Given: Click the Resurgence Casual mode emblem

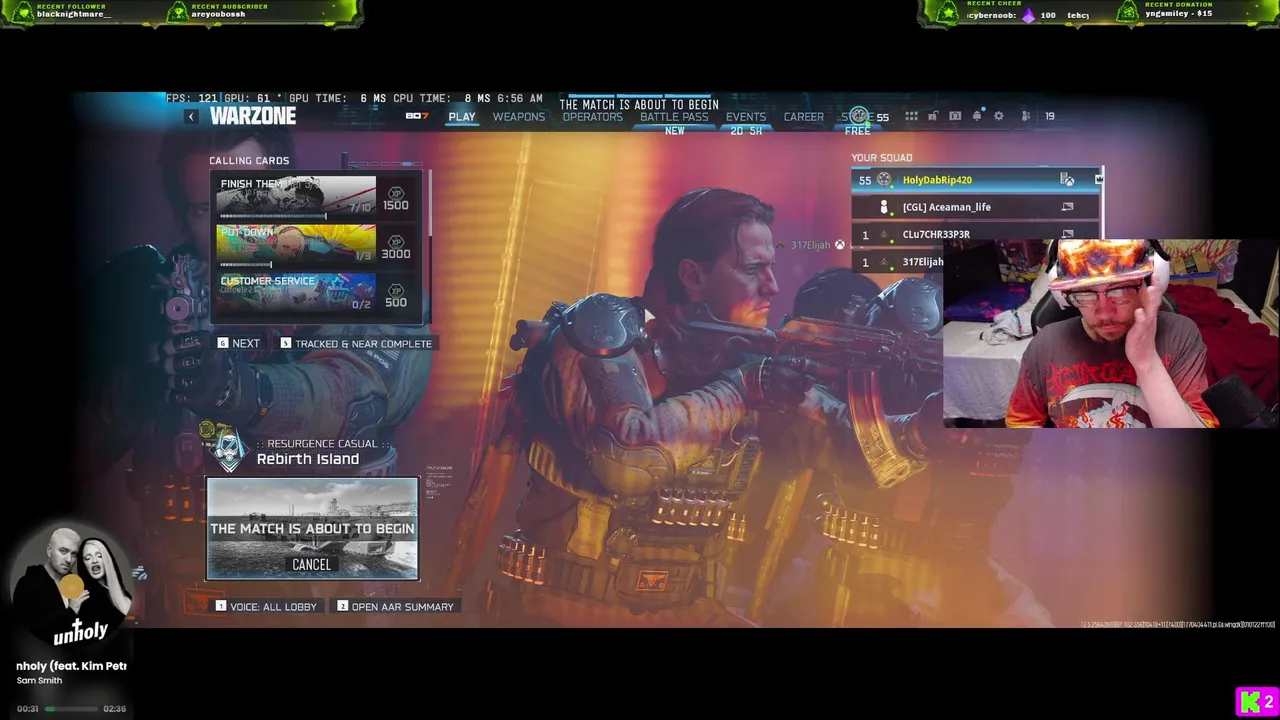Looking at the screenshot, I should 228,450.
